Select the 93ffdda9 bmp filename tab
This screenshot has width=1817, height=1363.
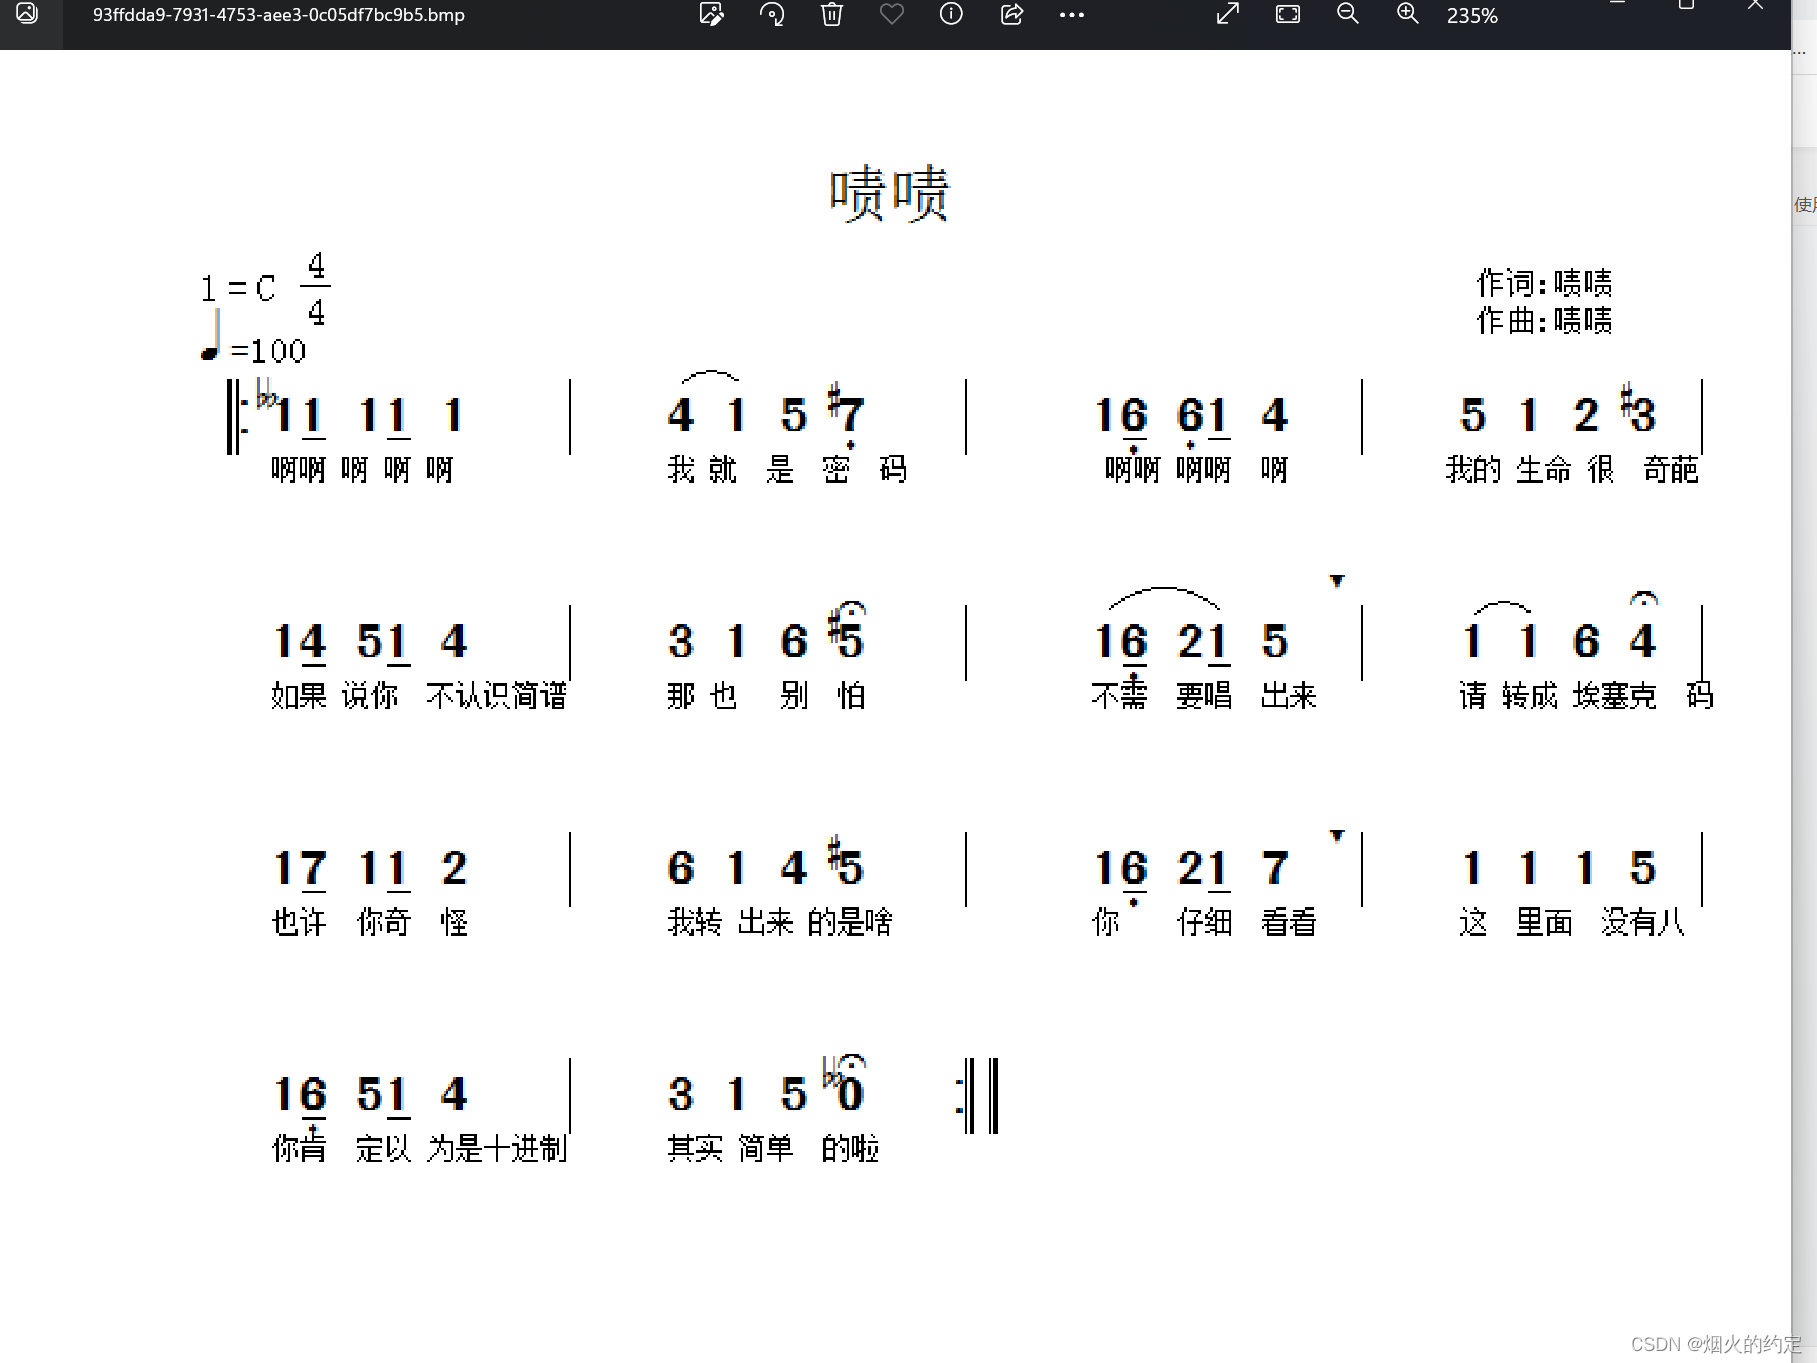pos(277,15)
